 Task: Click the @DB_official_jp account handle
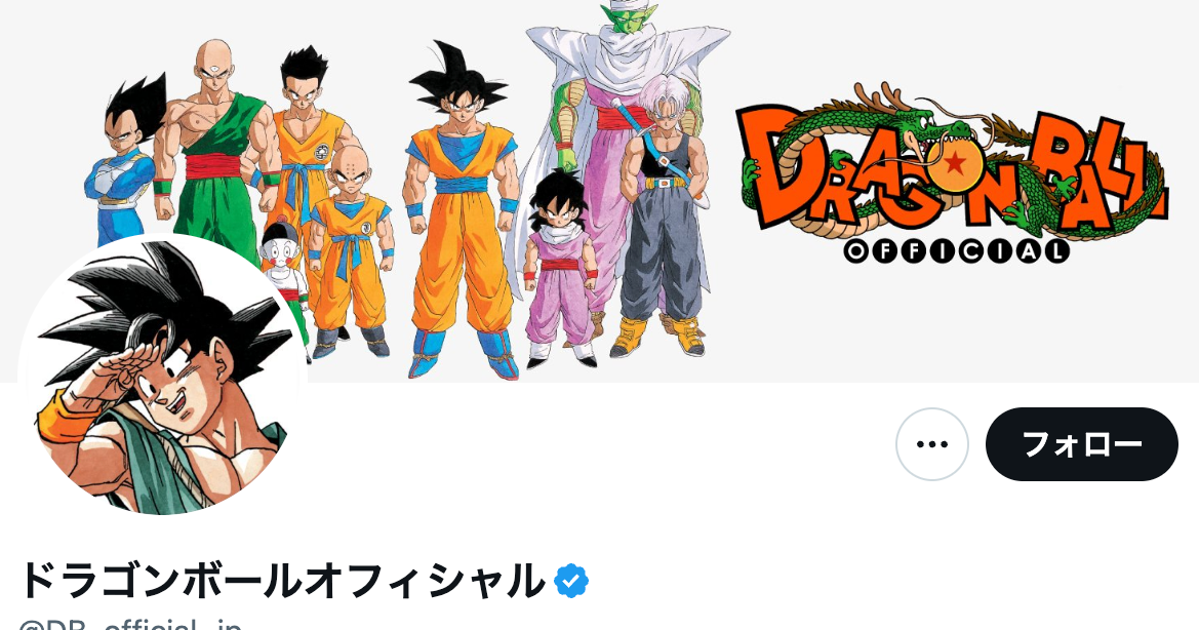[x=130, y=623]
